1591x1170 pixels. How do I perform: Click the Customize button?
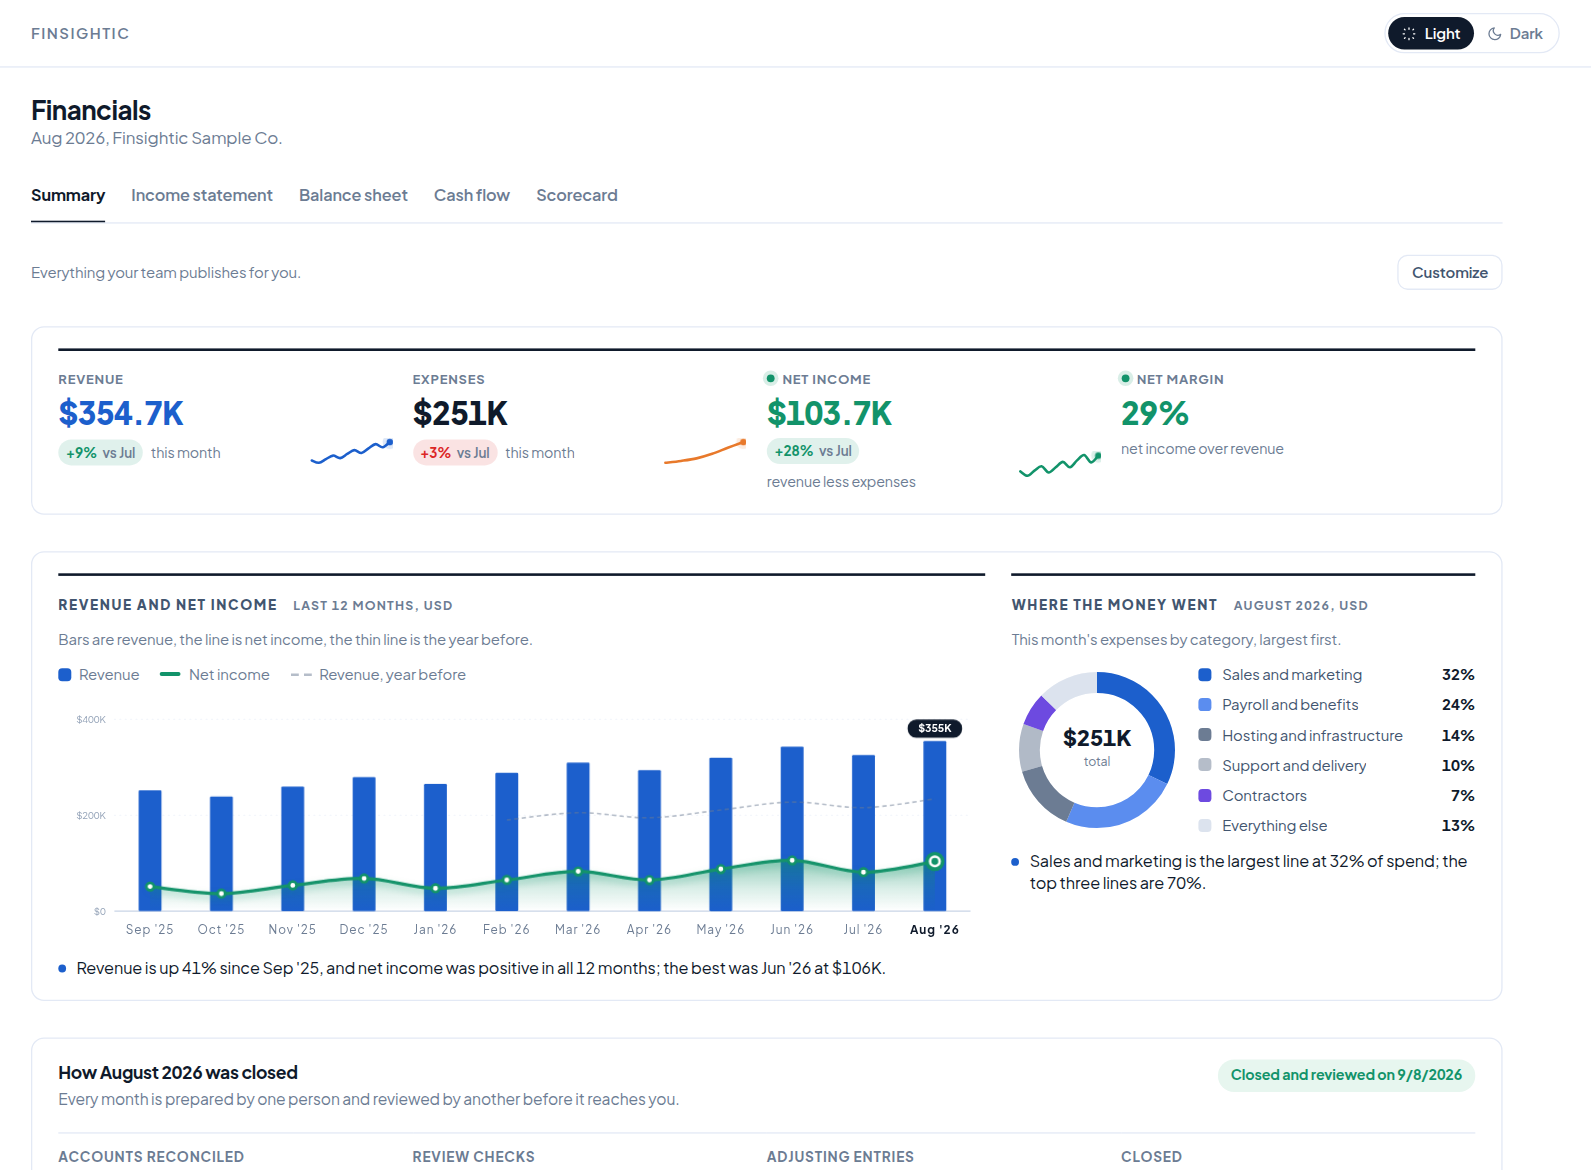pyautogui.click(x=1449, y=272)
